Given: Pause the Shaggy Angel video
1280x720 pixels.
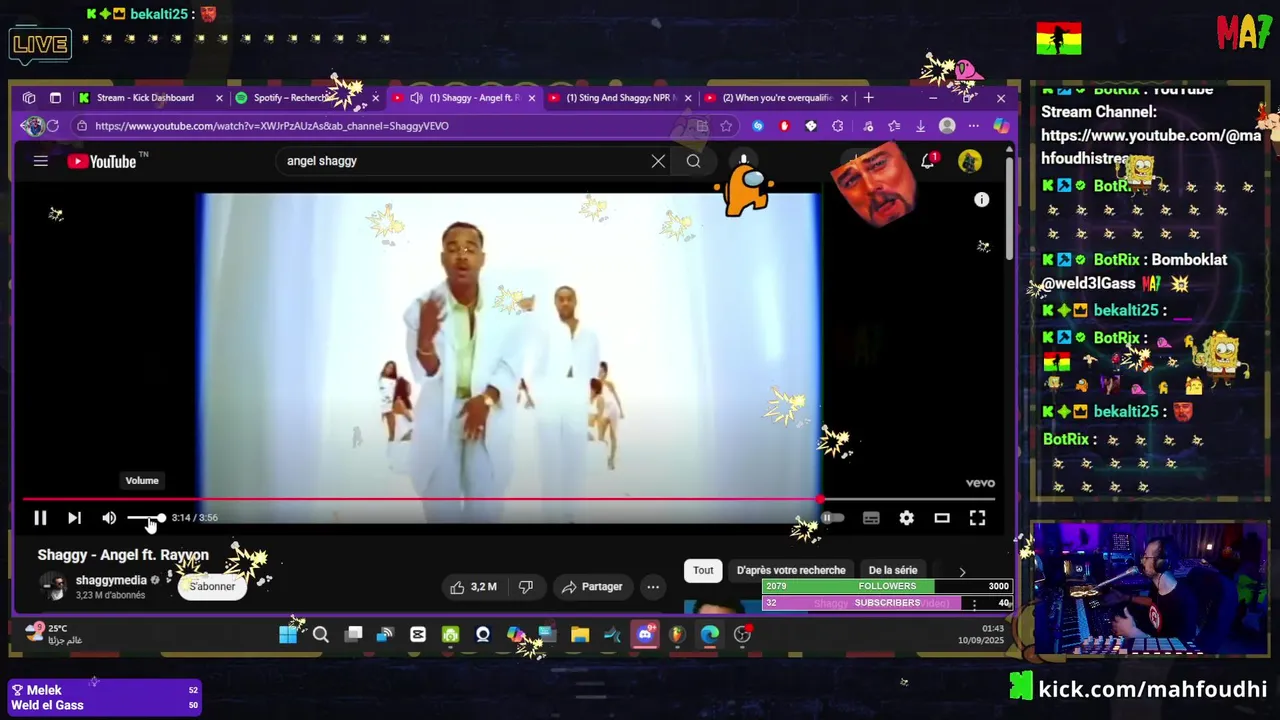Looking at the screenshot, I should 40,518.
